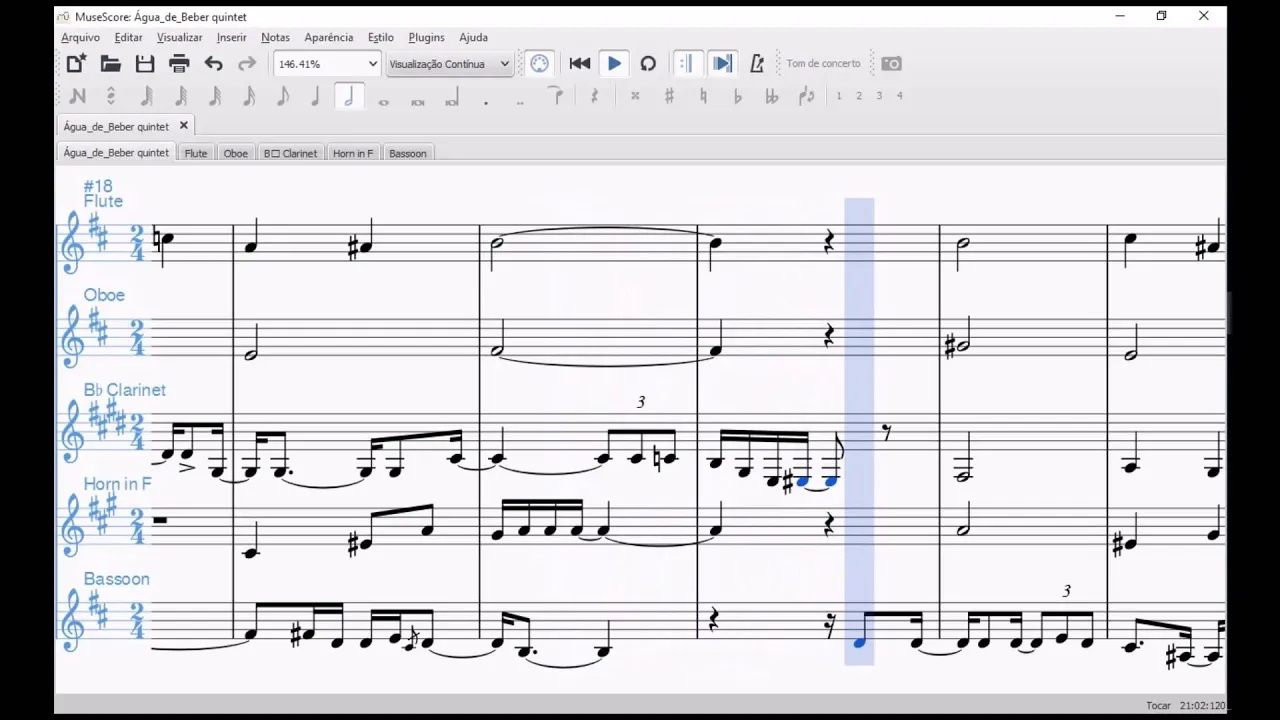Image resolution: width=1280 pixels, height=720 pixels.
Task: Toggle the repitch mode icon
Action: pos(111,96)
